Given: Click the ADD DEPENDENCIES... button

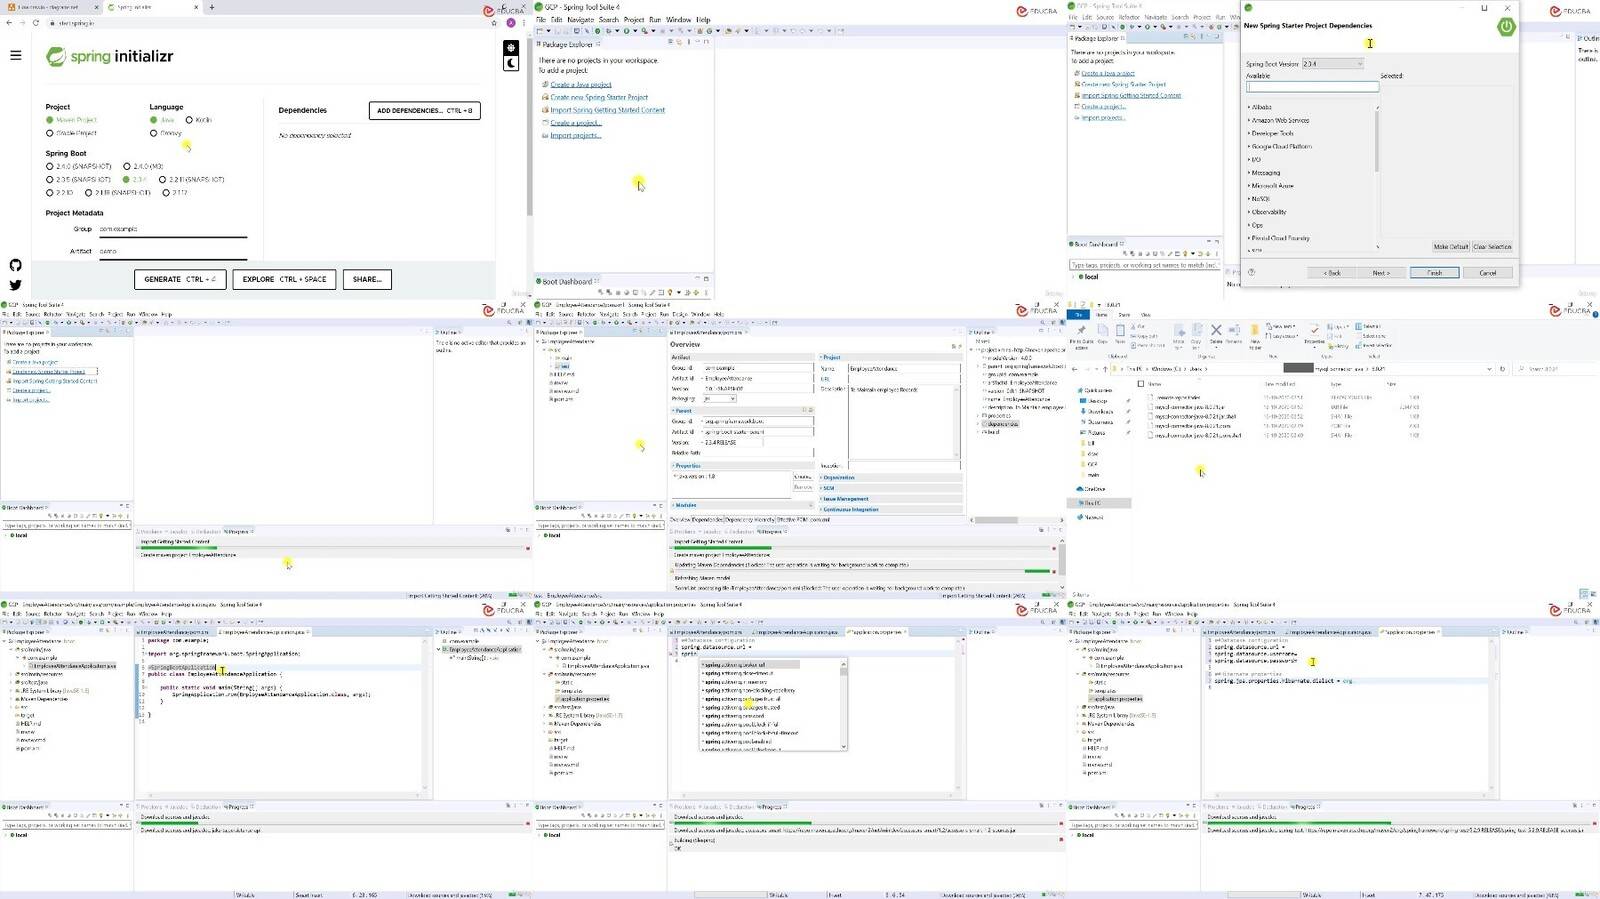Looking at the screenshot, I should pos(424,110).
